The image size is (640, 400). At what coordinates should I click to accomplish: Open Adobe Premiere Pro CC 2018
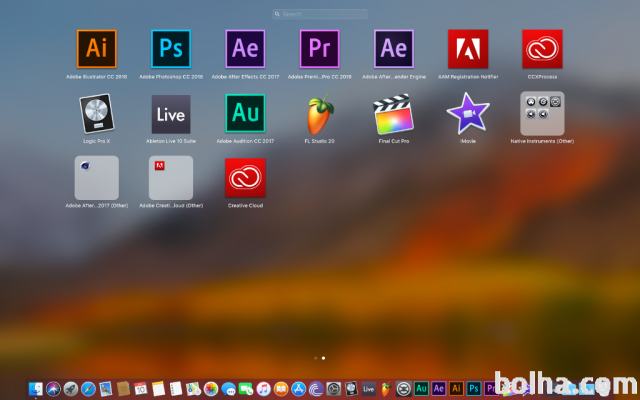(320, 48)
